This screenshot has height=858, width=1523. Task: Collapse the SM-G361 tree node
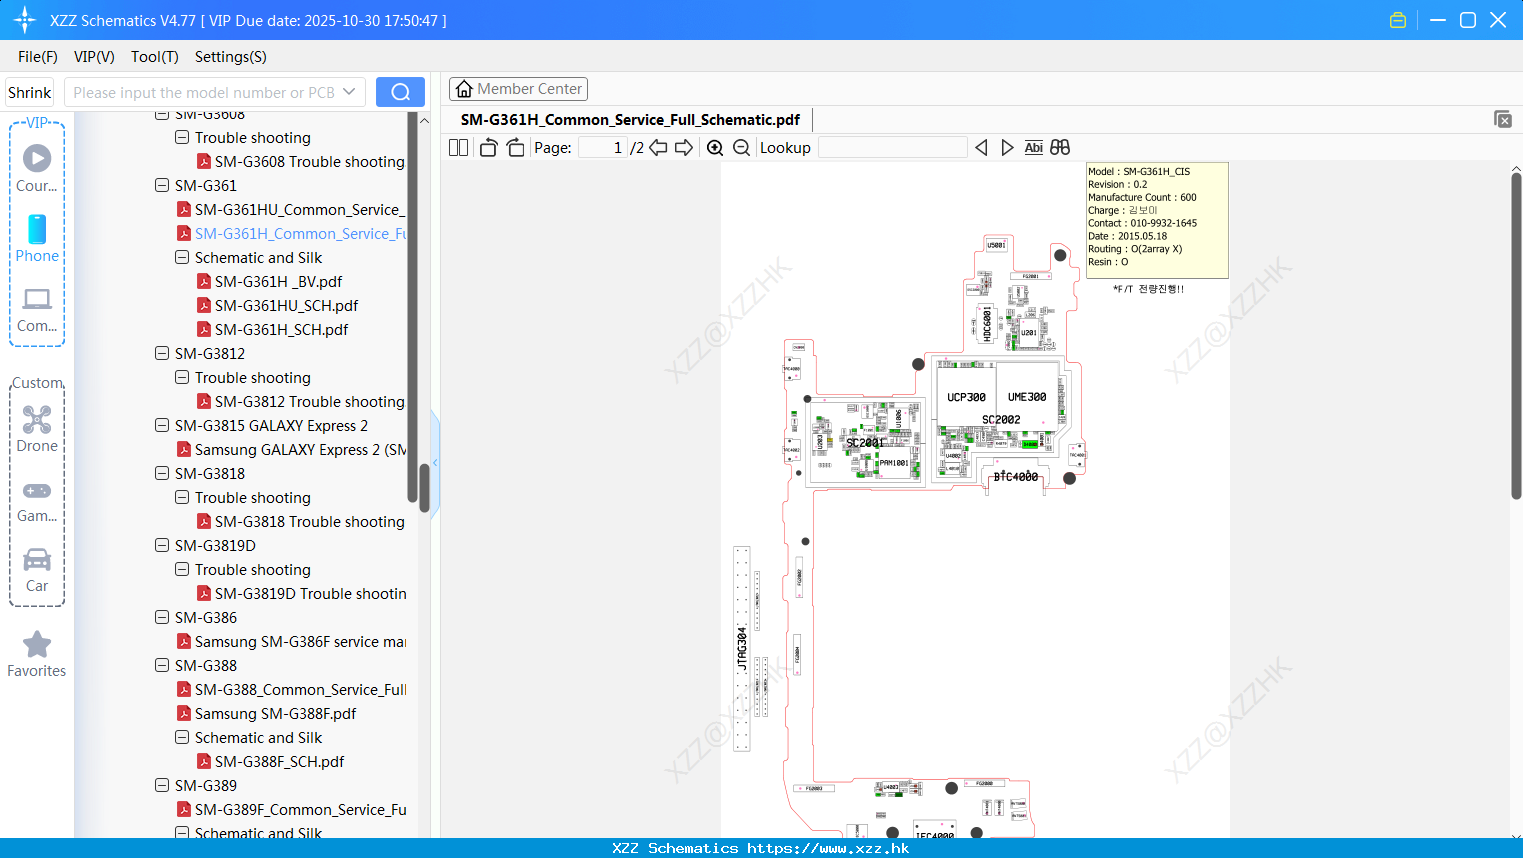(x=162, y=185)
